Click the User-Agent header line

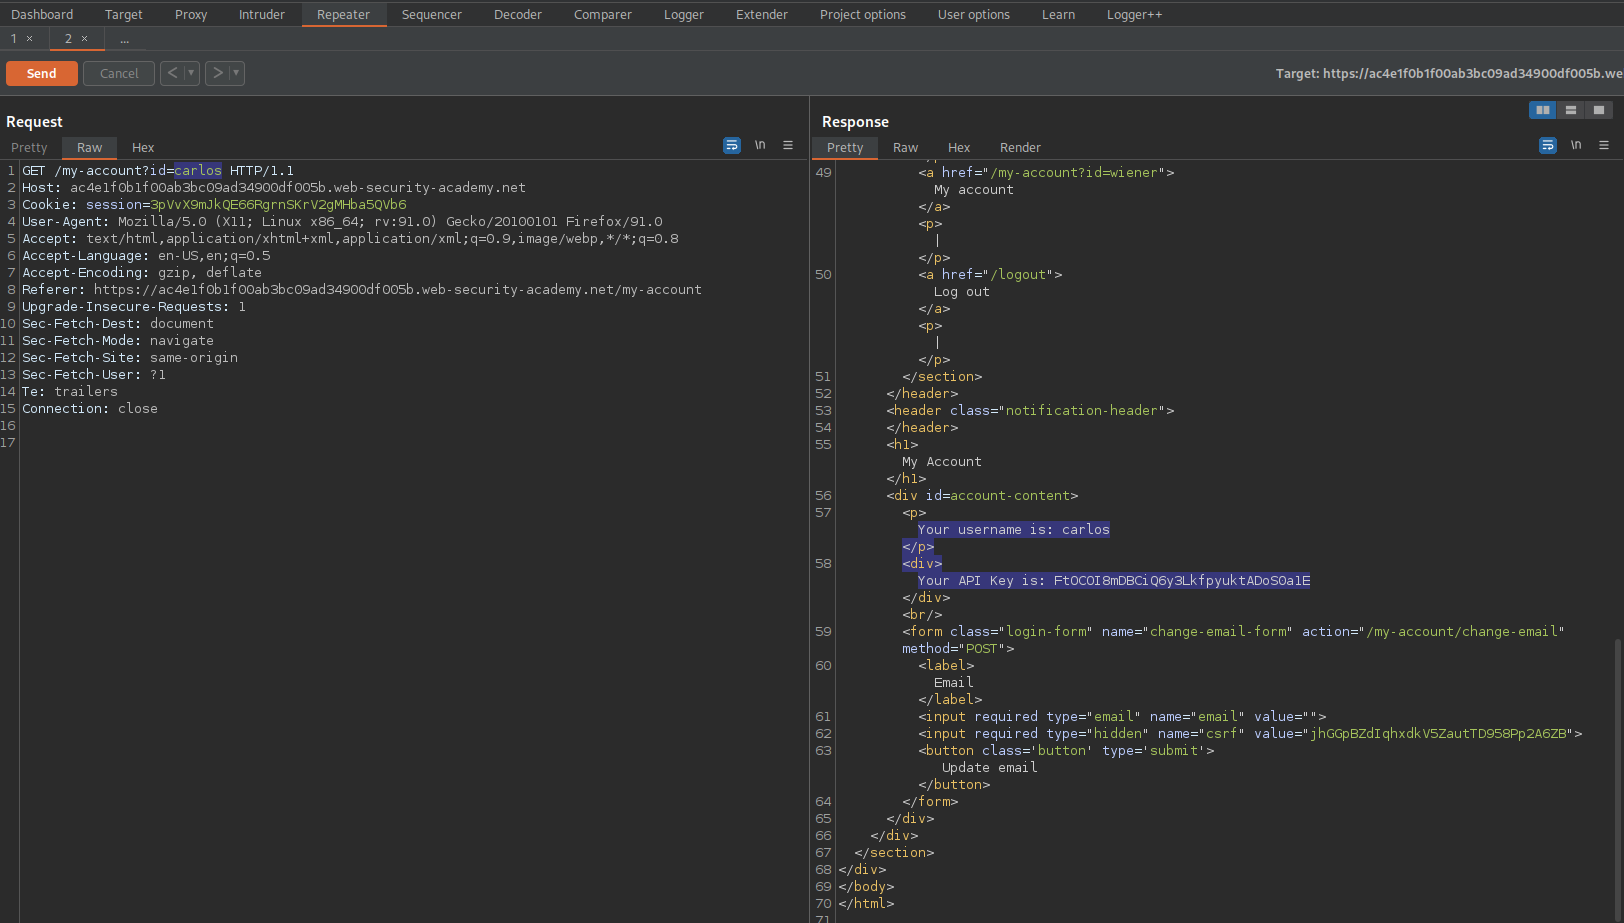(x=342, y=222)
